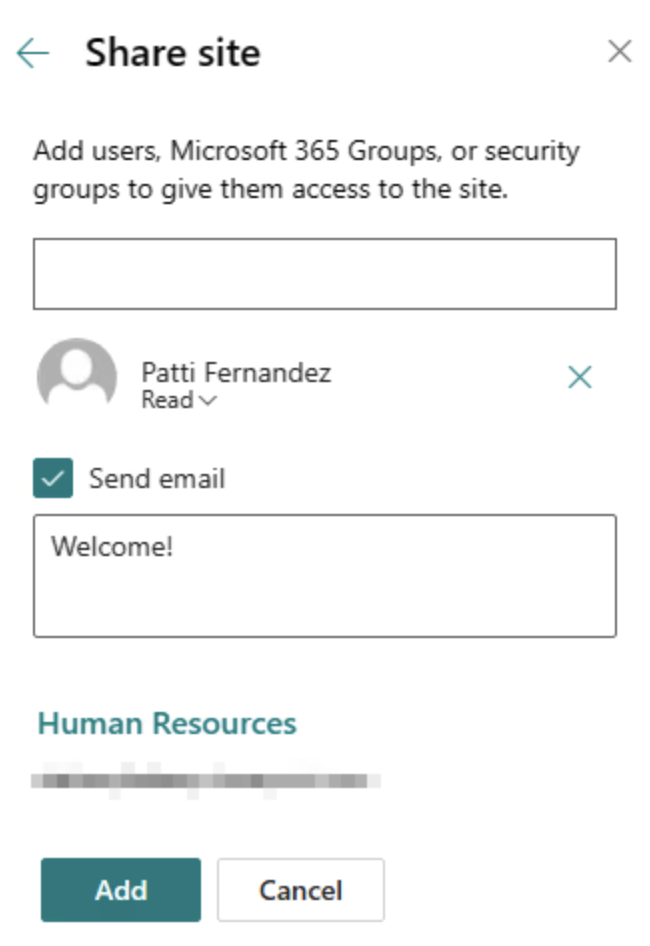Screen dimensions: 650x946
Task: Select the Patti Fernandez name text
Action: coord(236,373)
